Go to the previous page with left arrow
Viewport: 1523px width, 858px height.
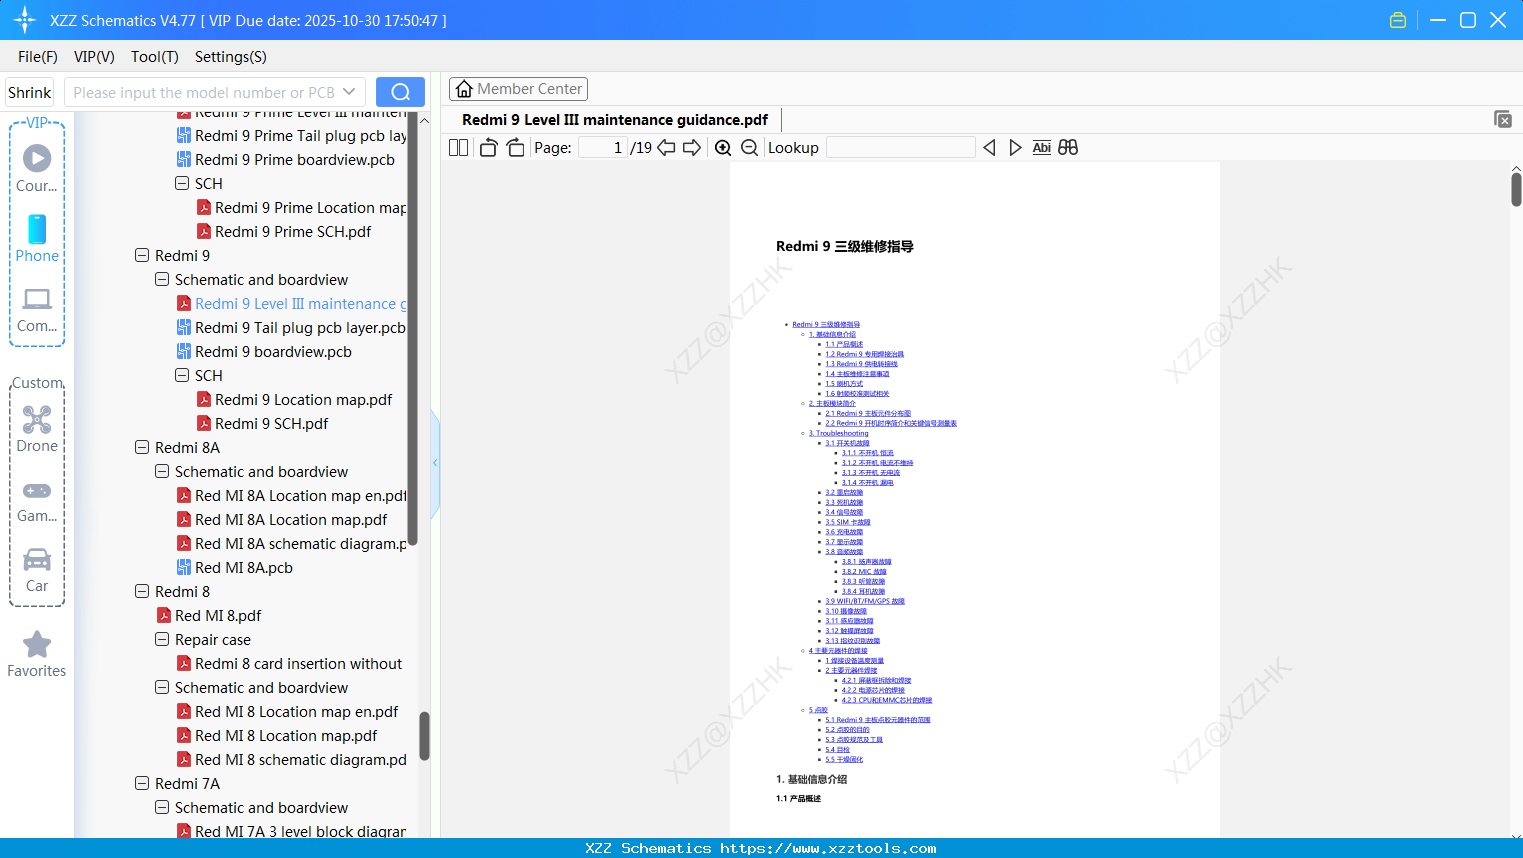pyautogui.click(x=666, y=148)
